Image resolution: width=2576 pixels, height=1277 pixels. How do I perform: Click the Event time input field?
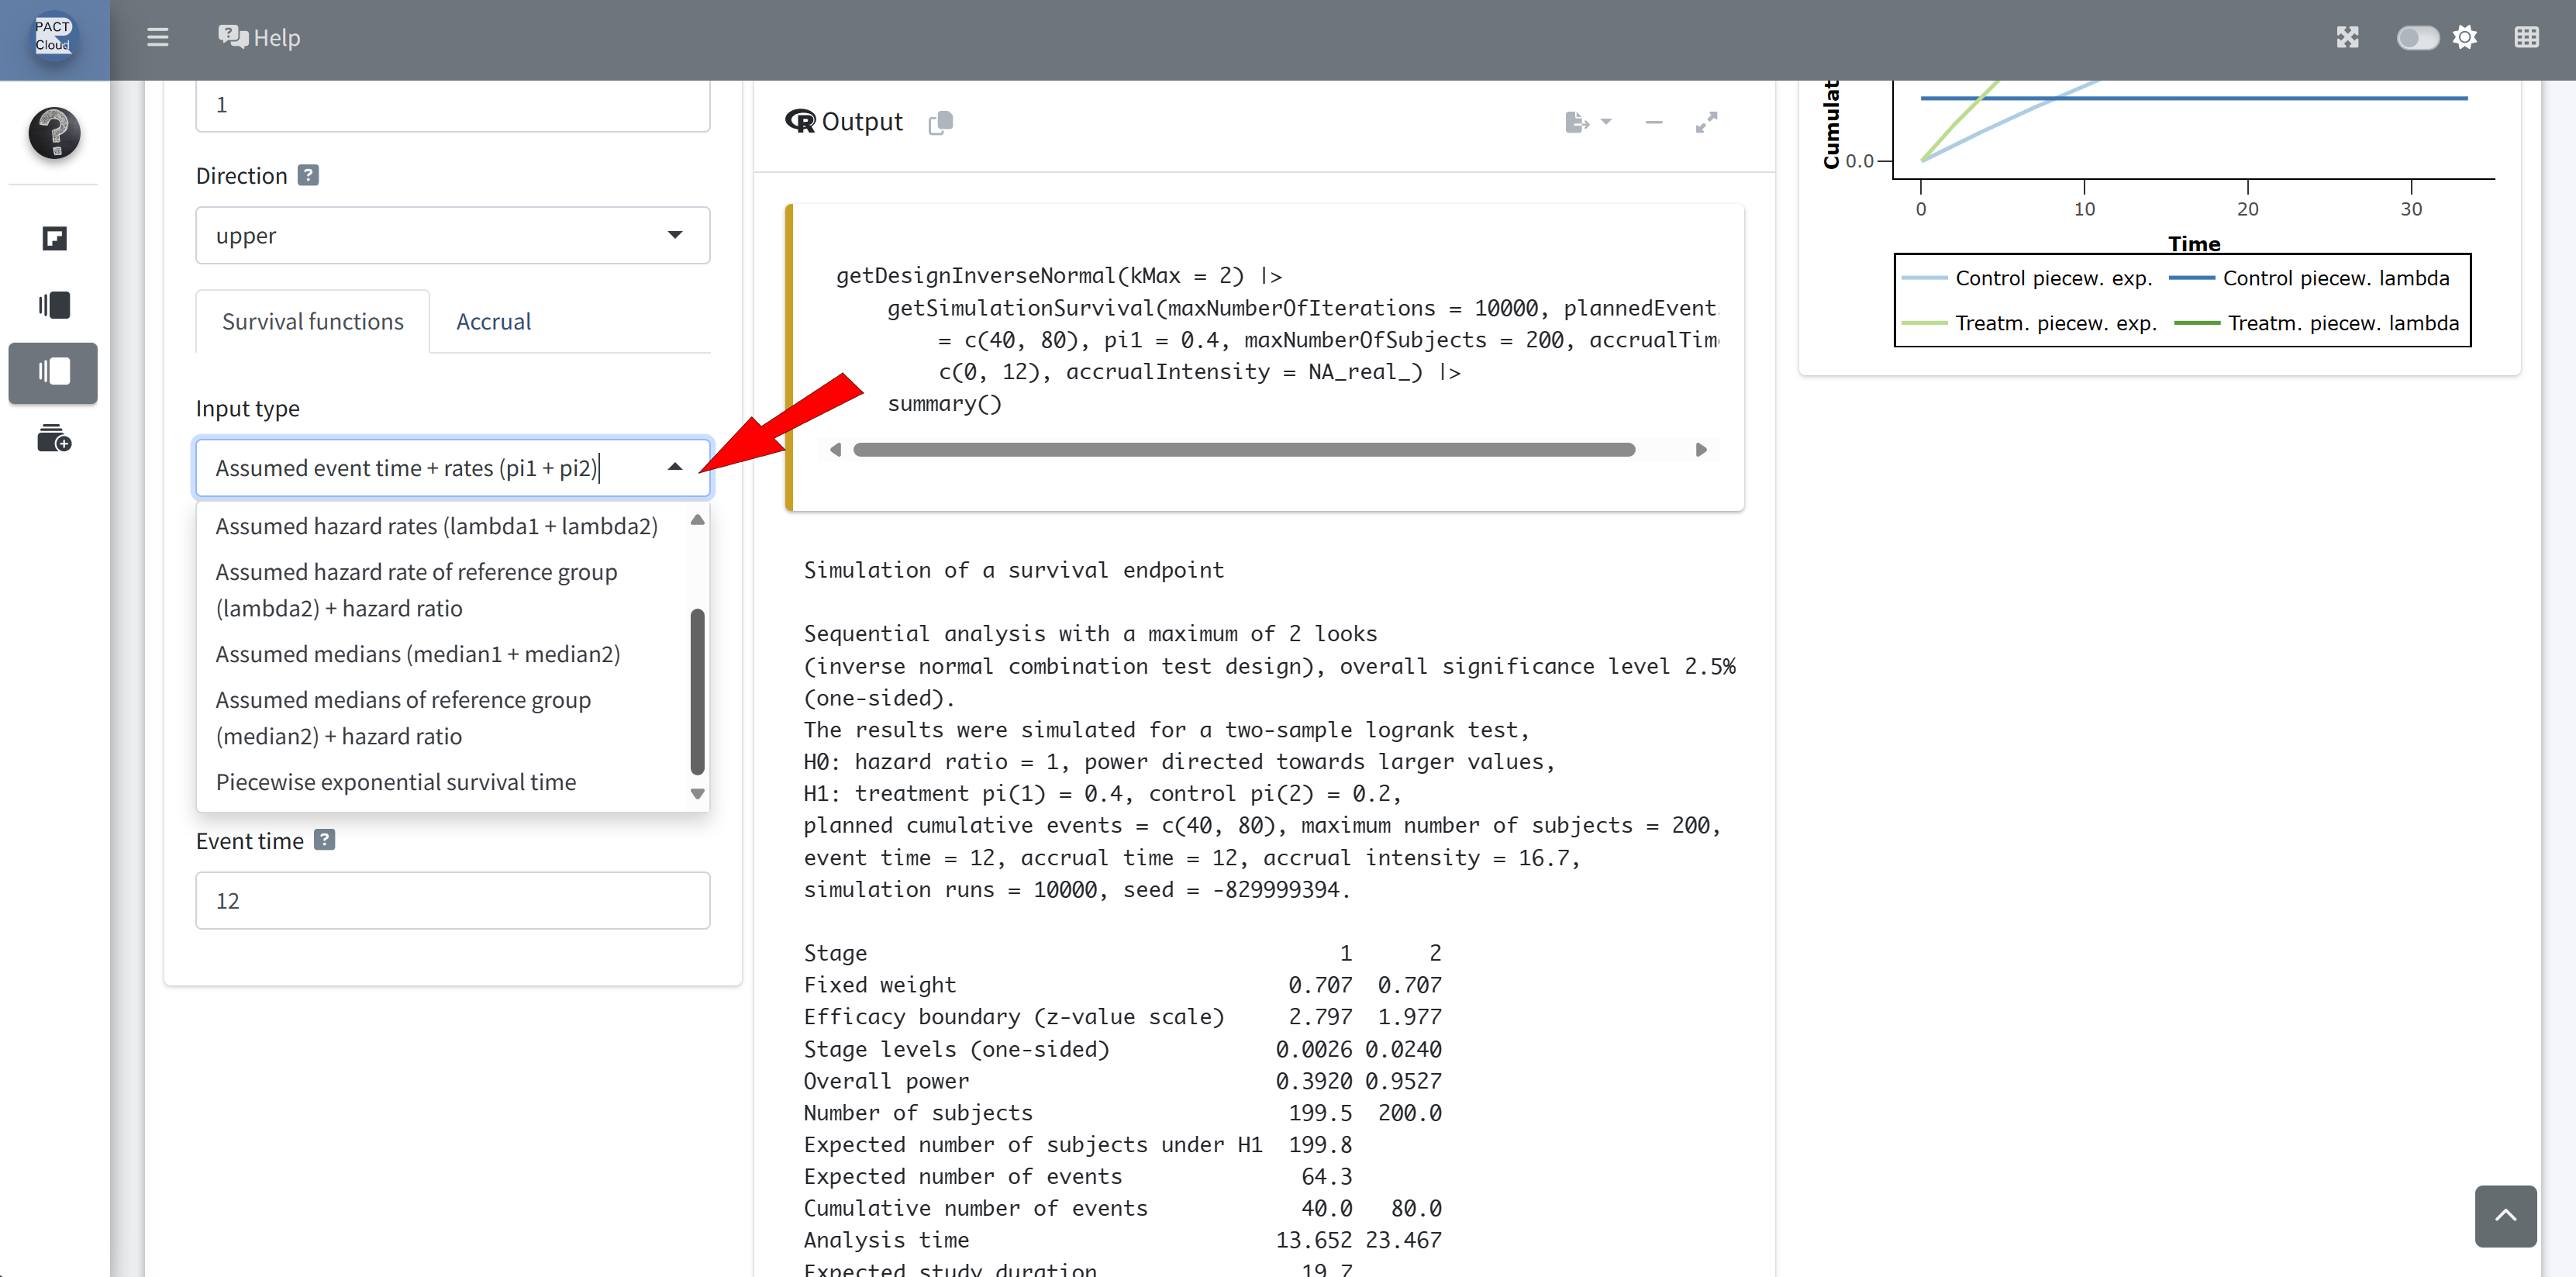coord(452,900)
